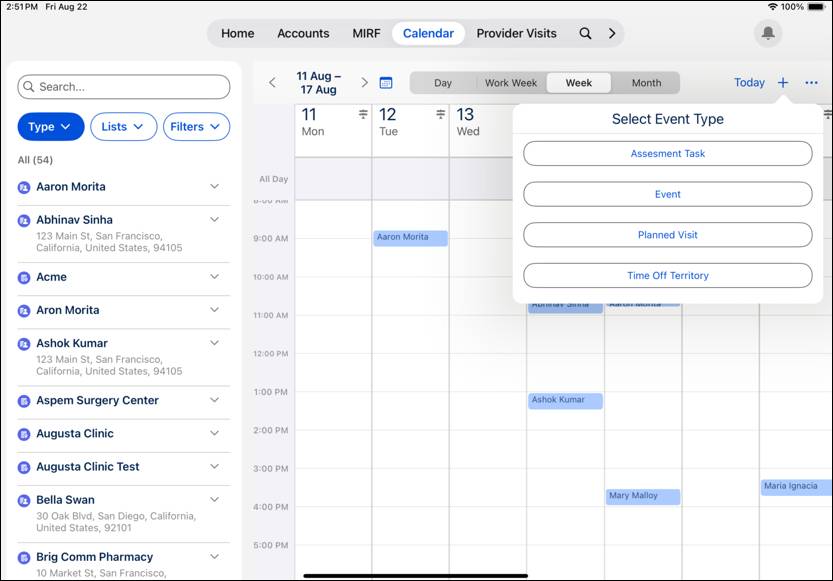Open filter icon on Monday 11 column

363,114
